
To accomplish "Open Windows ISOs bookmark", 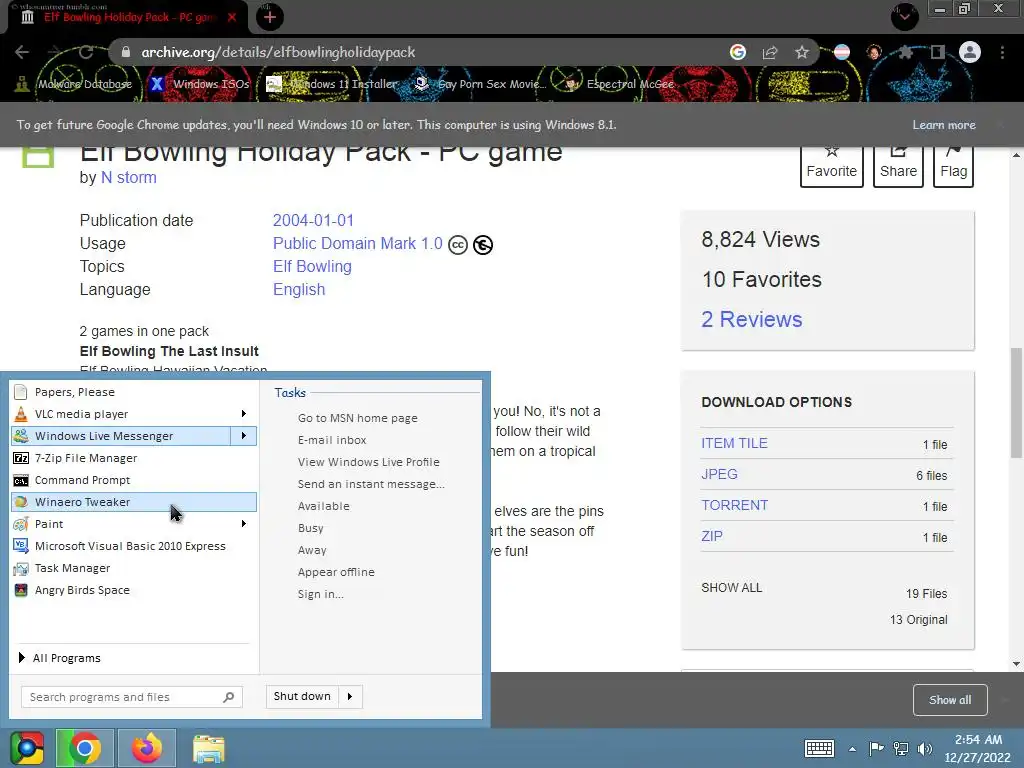I will pos(200,84).
